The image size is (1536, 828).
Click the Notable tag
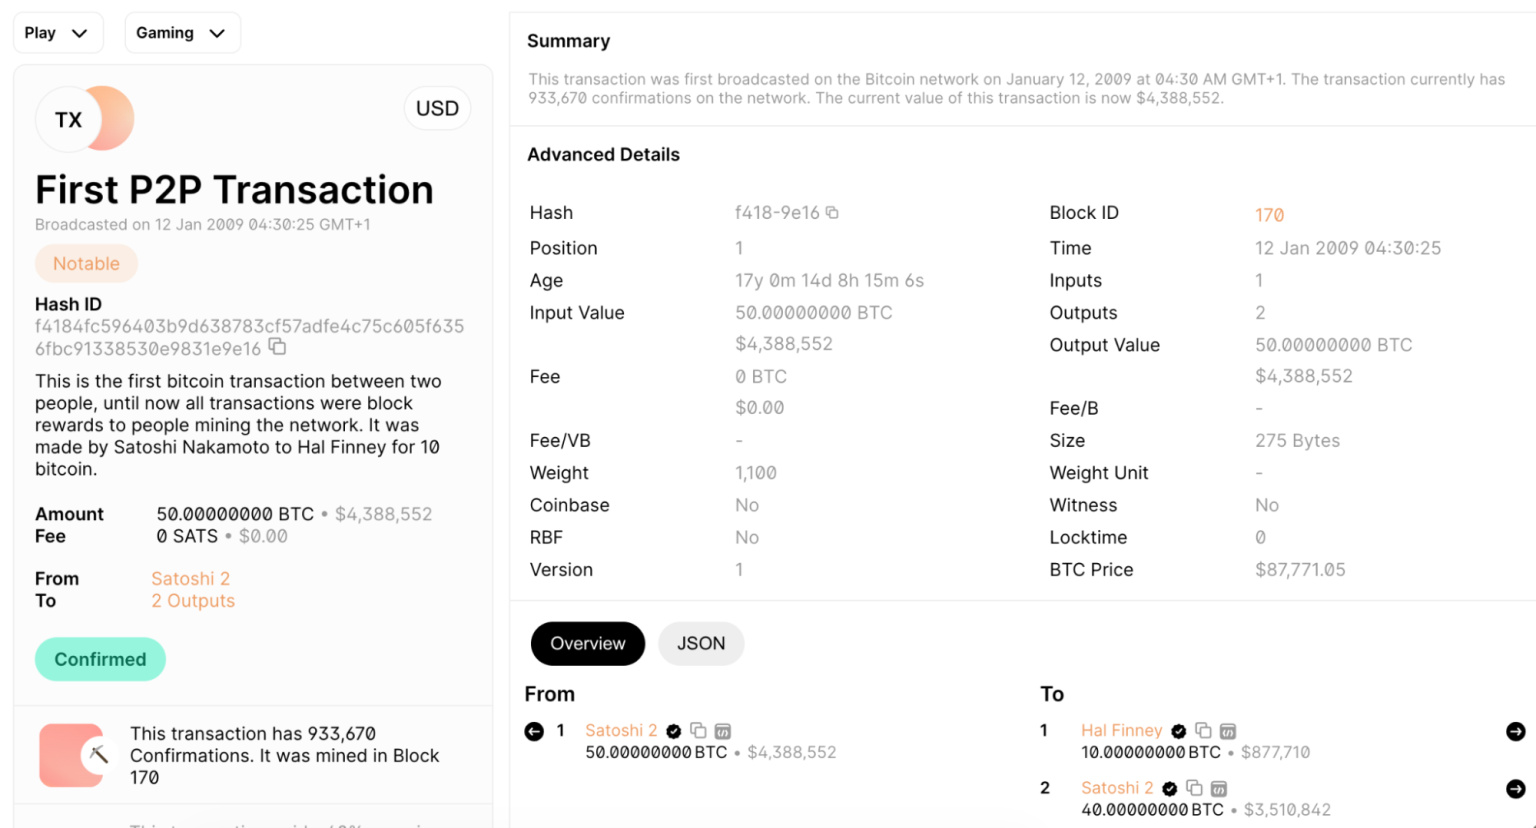pyautogui.click(x=86, y=263)
